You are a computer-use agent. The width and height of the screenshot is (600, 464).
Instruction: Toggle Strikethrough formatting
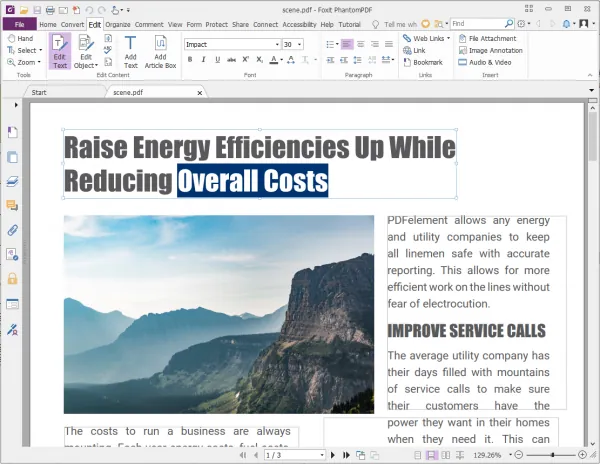231,60
